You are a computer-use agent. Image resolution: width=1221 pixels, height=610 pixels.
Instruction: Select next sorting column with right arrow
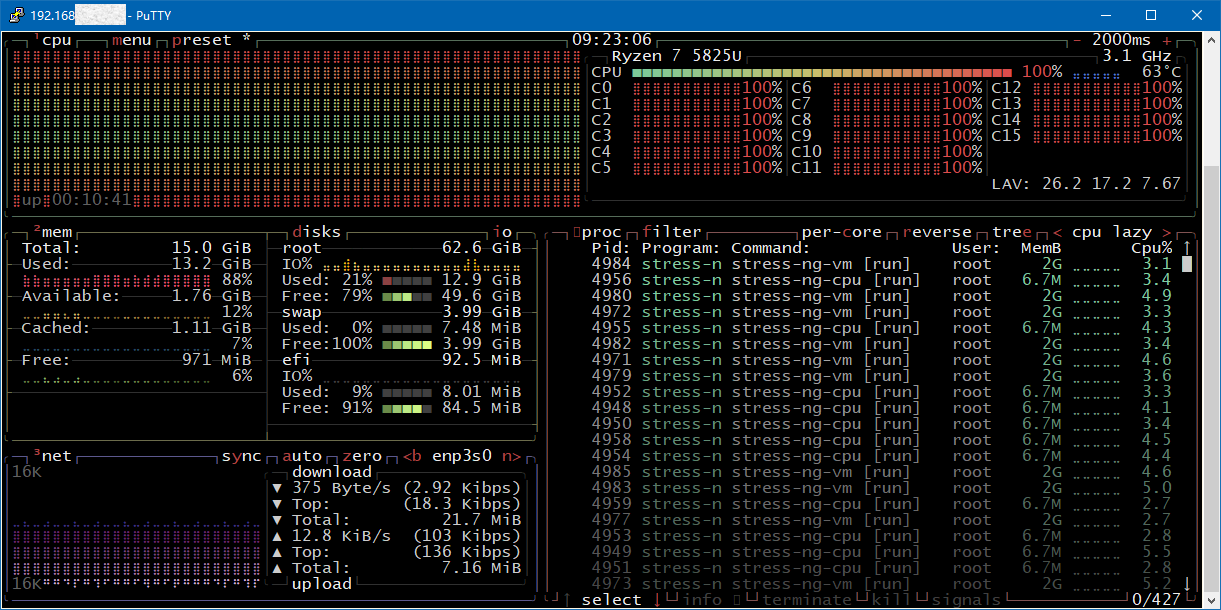click(1166, 232)
